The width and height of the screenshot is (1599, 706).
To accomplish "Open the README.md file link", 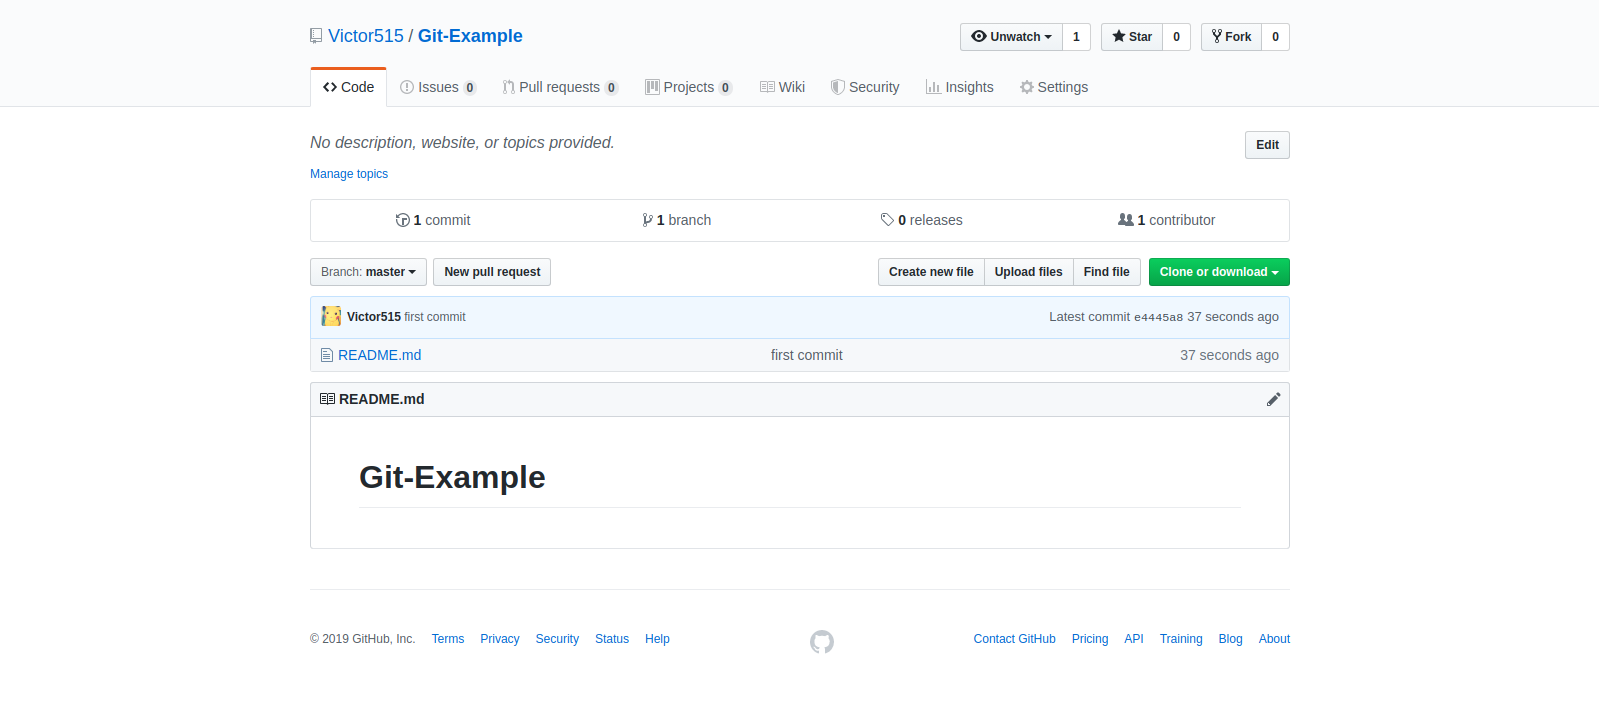I will (x=380, y=355).
